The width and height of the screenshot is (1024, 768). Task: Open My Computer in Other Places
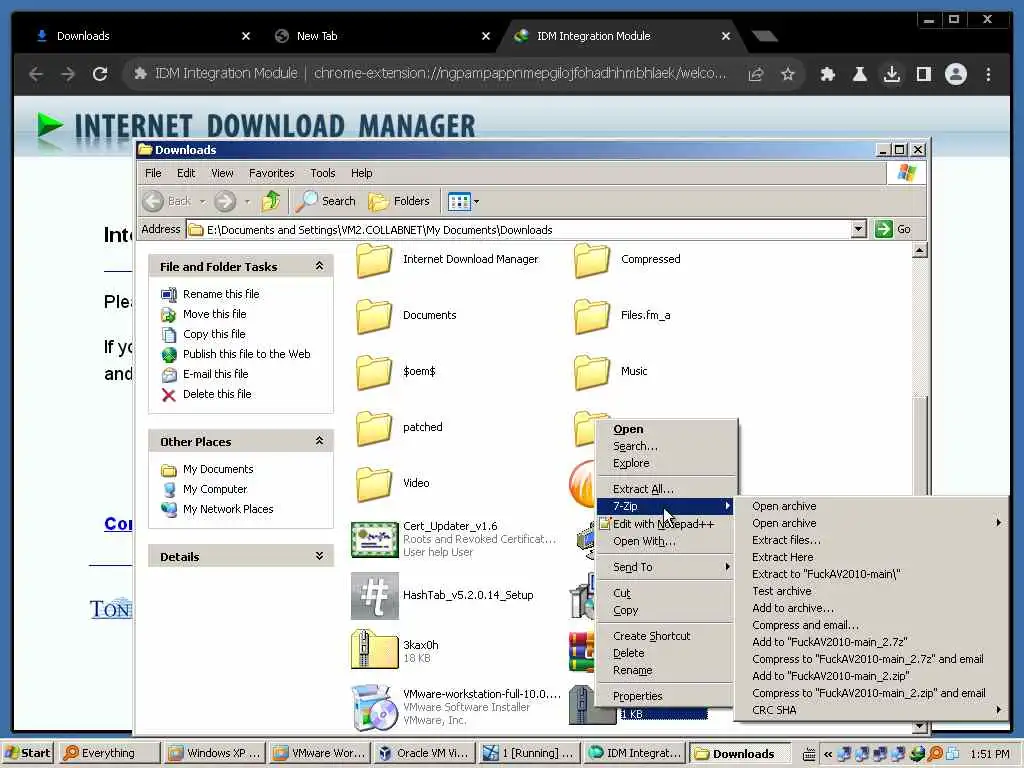(x=215, y=489)
